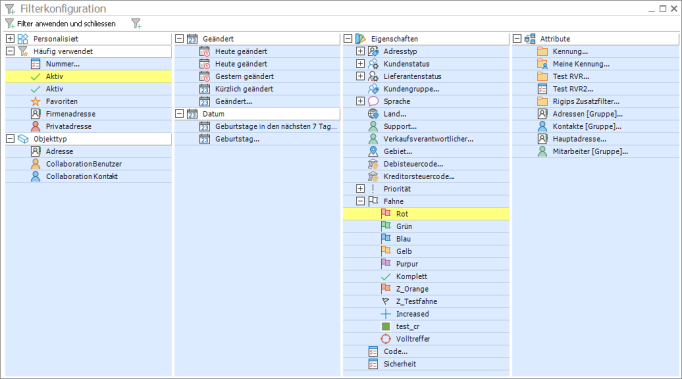Click the orange user icon for CollaborationBenutzer
The height and width of the screenshot is (379, 682).
36,164
